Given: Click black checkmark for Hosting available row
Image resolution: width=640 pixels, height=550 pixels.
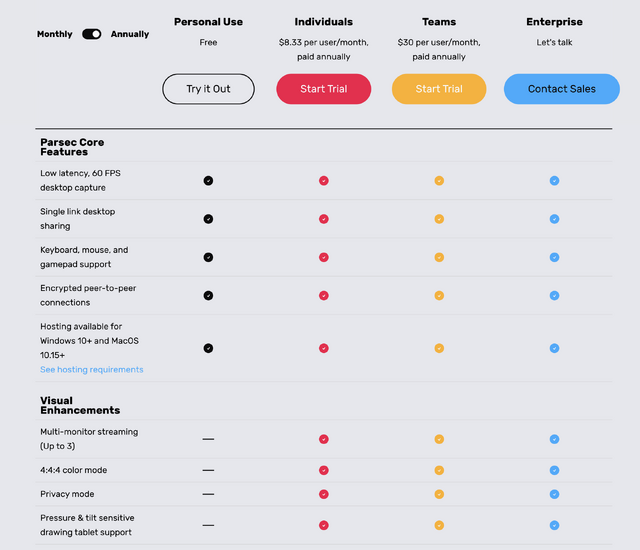Looking at the screenshot, I should pyautogui.click(x=208, y=348).
